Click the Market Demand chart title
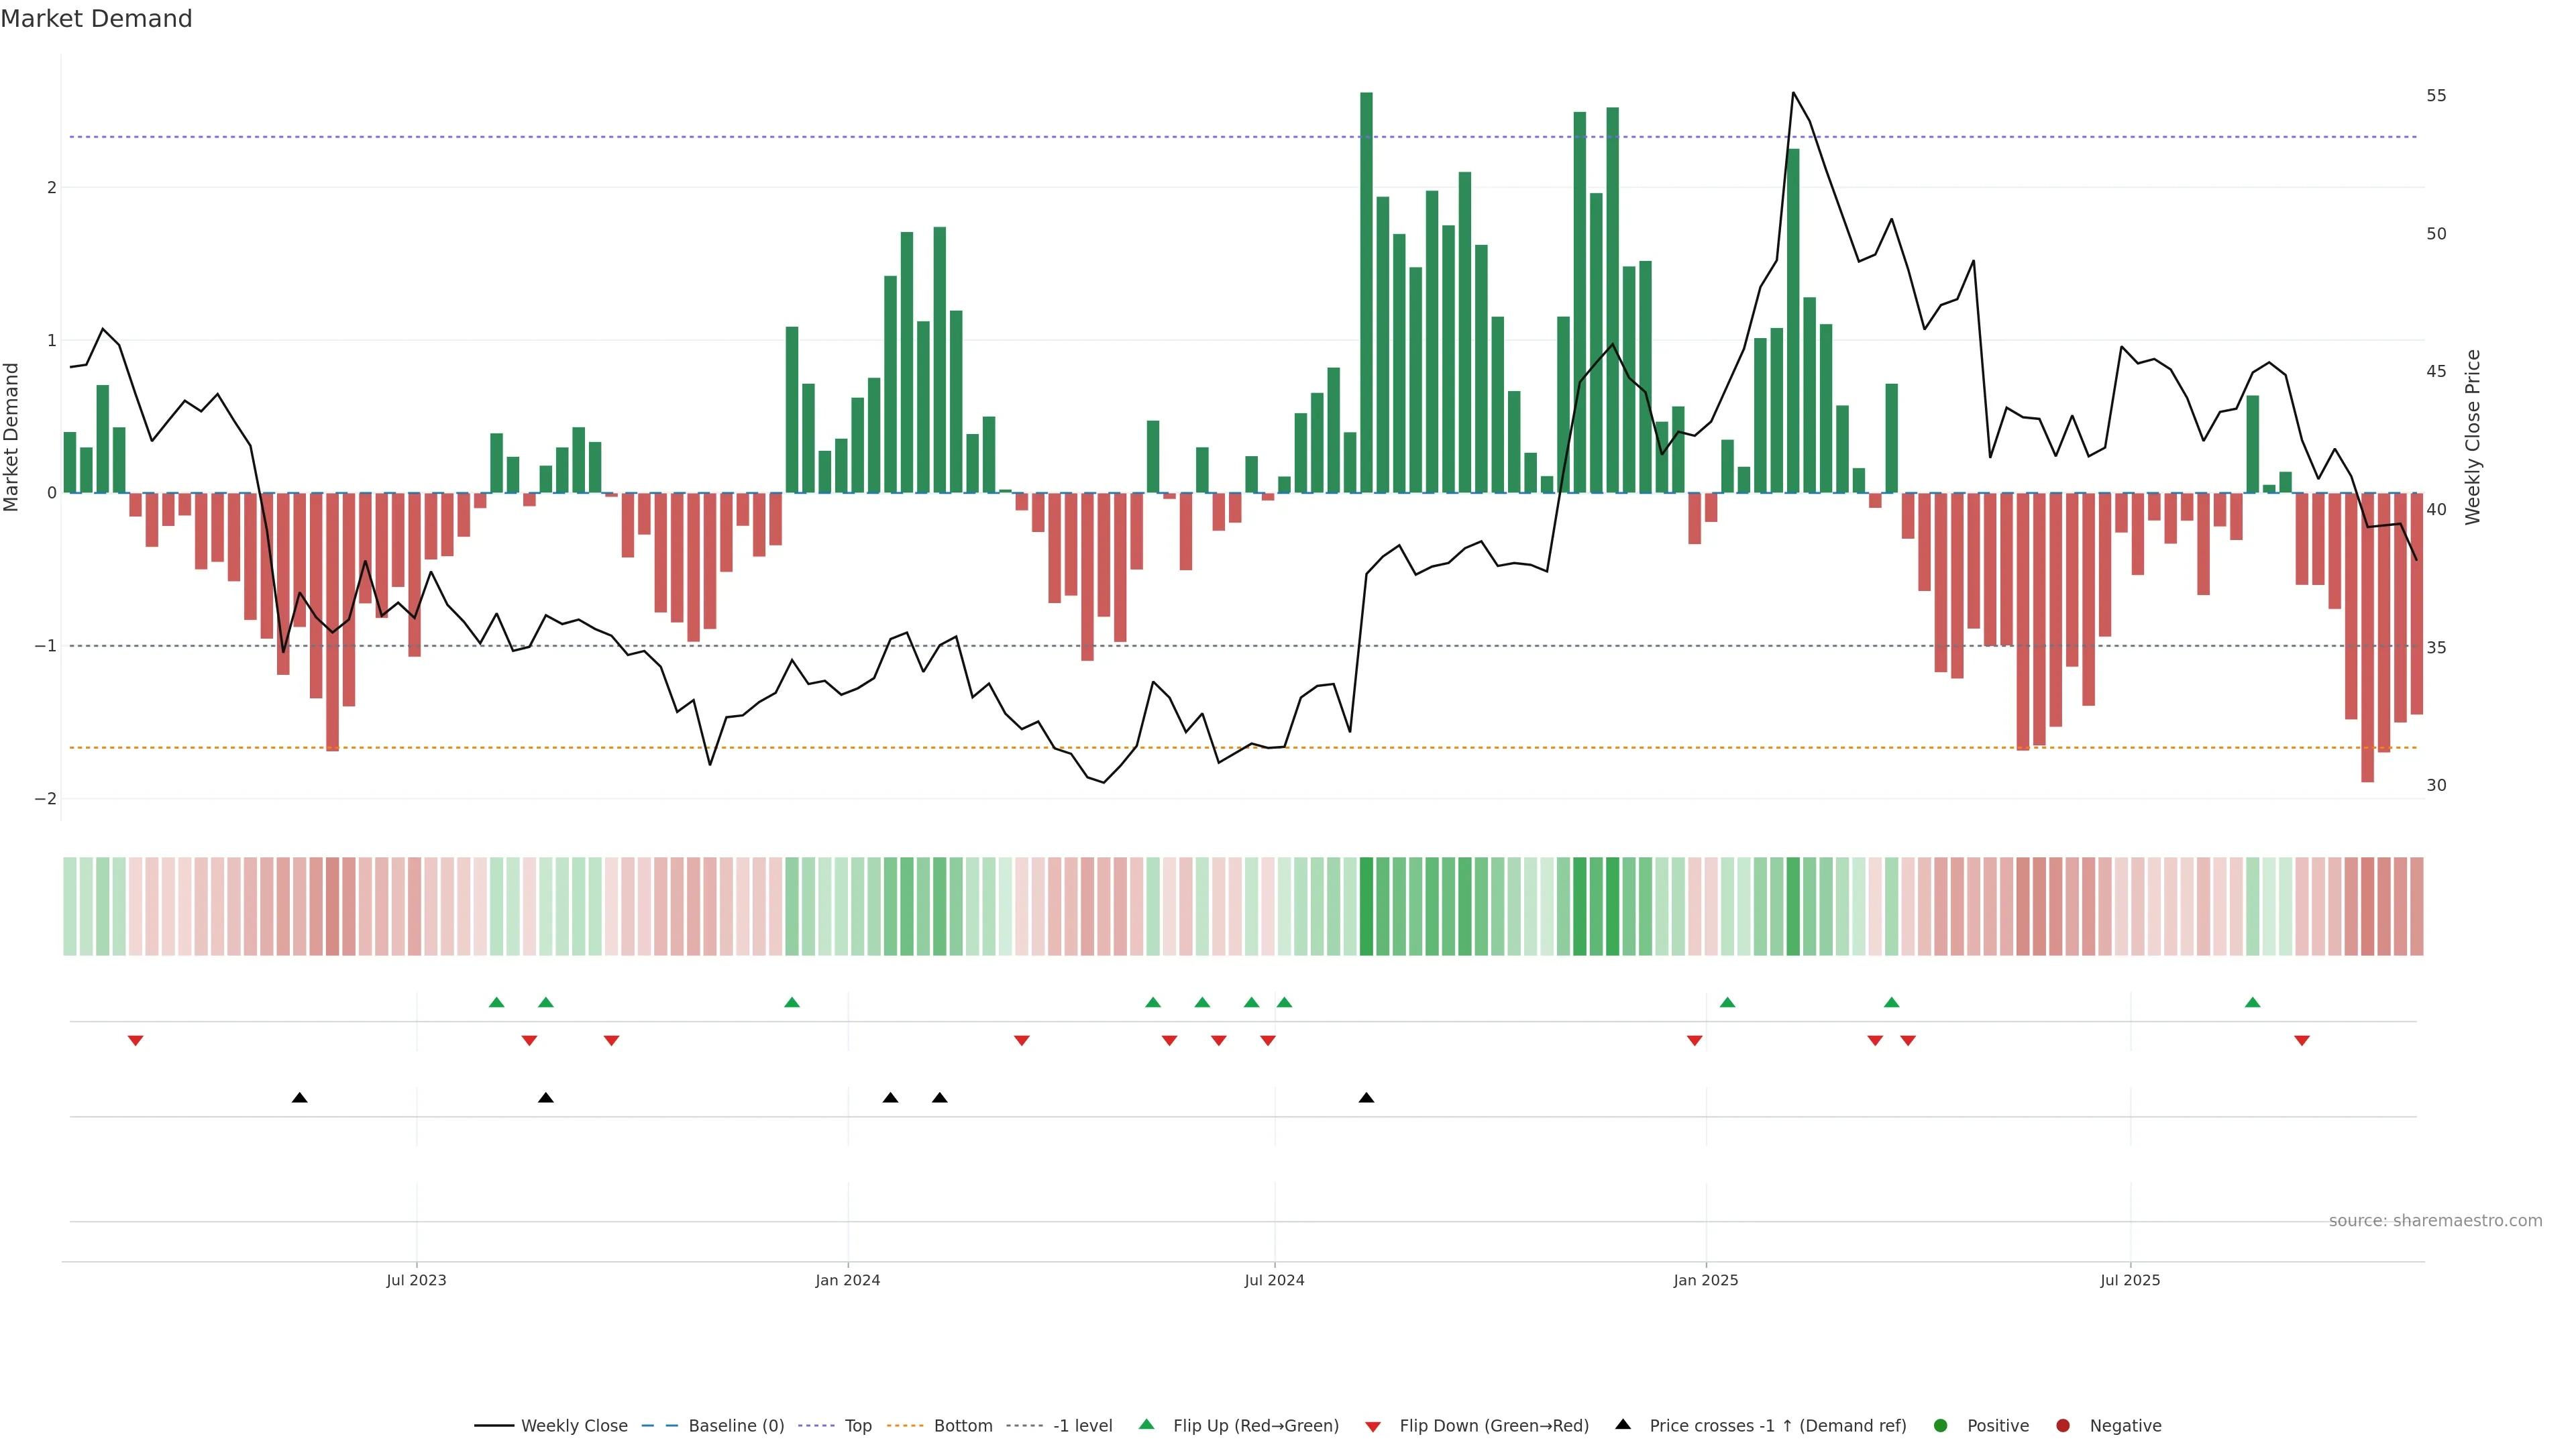Screen dimensions: 2576x1449 pos(96,19)
